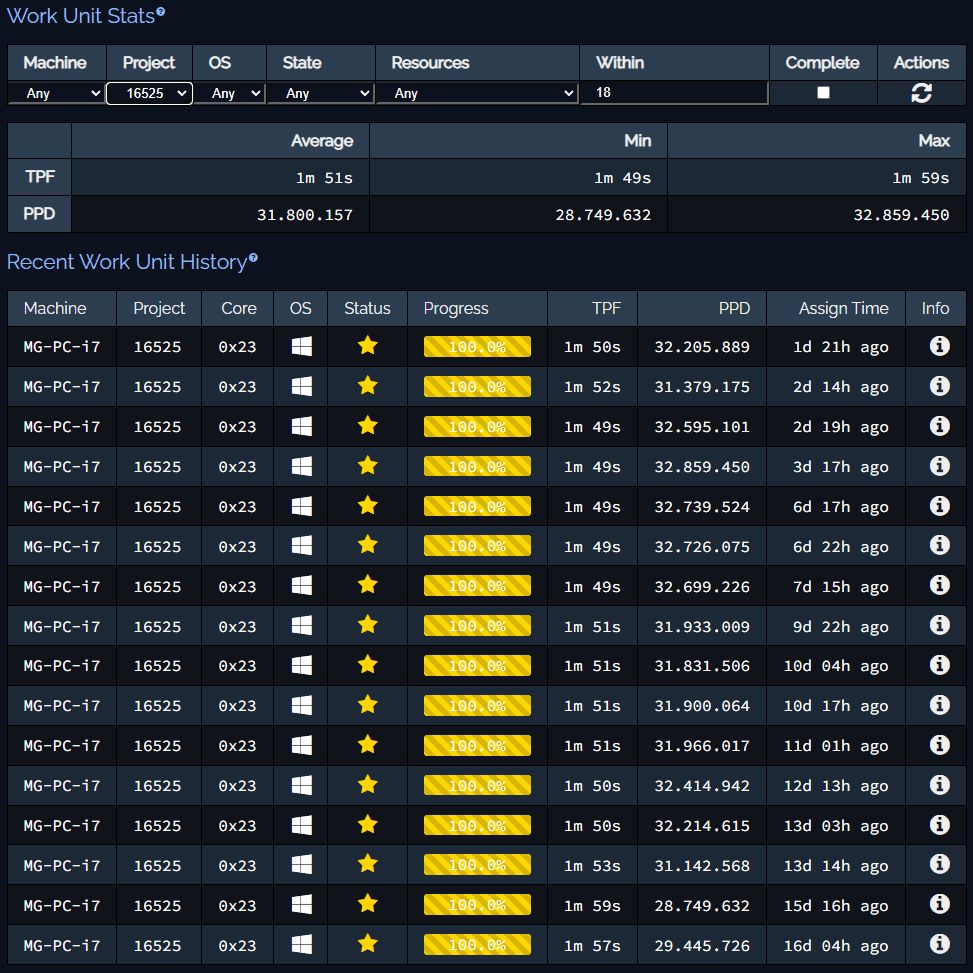Open info icon for 1d 21h ago unit

pos(939,346)
